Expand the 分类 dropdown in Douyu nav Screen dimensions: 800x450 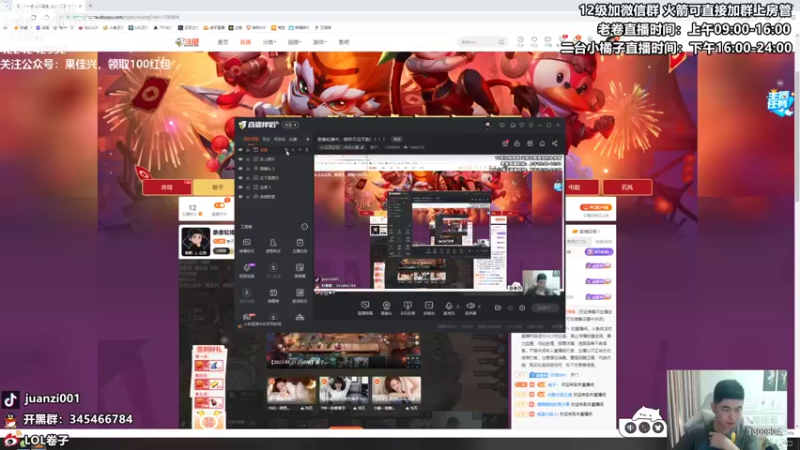pyautogui.click(x=269, y=42)
